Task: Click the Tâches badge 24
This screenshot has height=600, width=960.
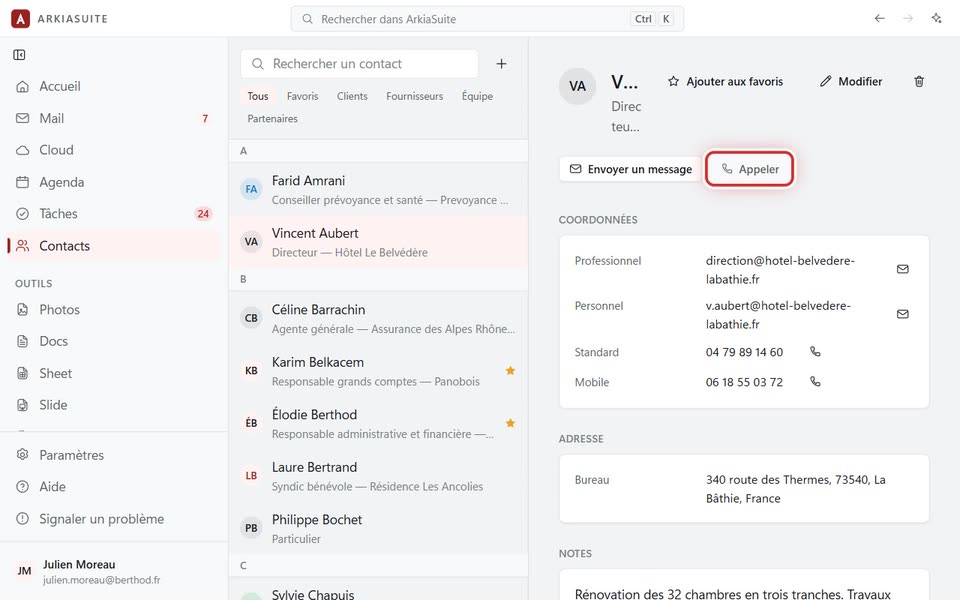Action: coord(203,214)
